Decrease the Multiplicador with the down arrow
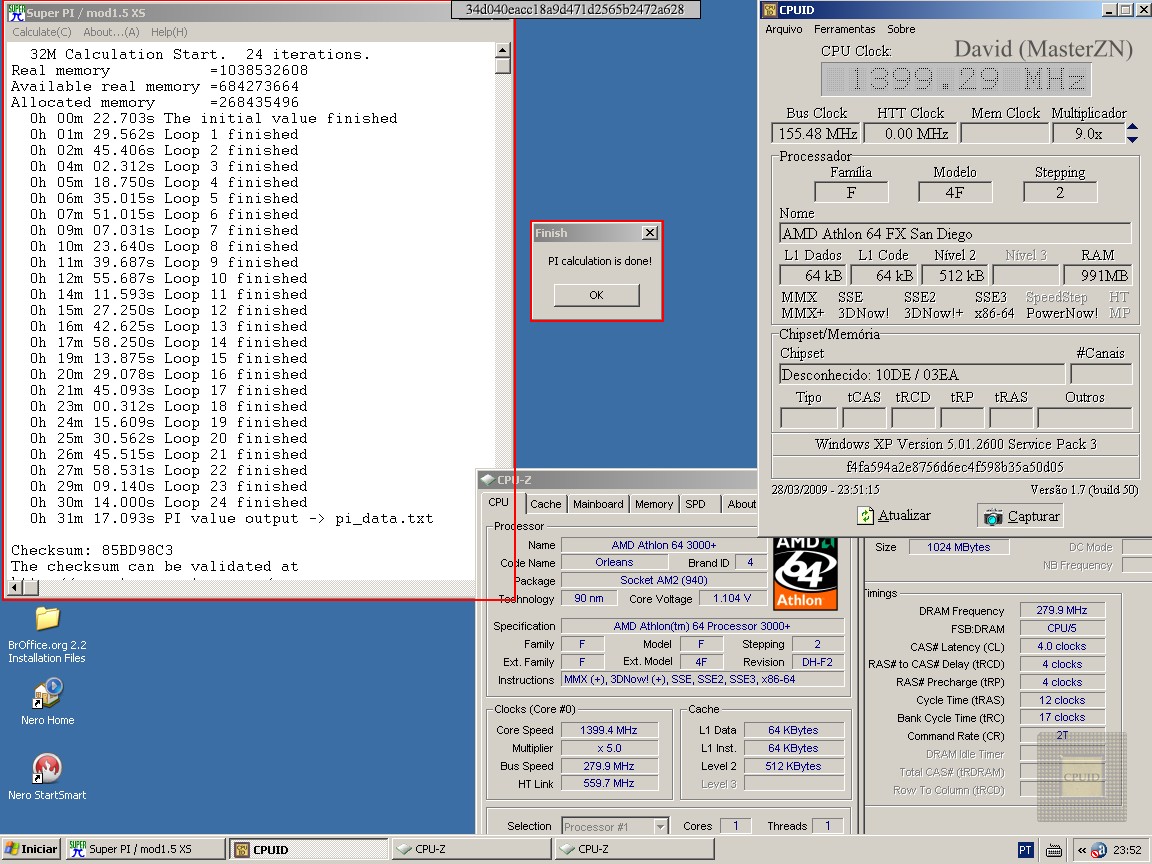1152x864 pixels. coord(1132,139)
